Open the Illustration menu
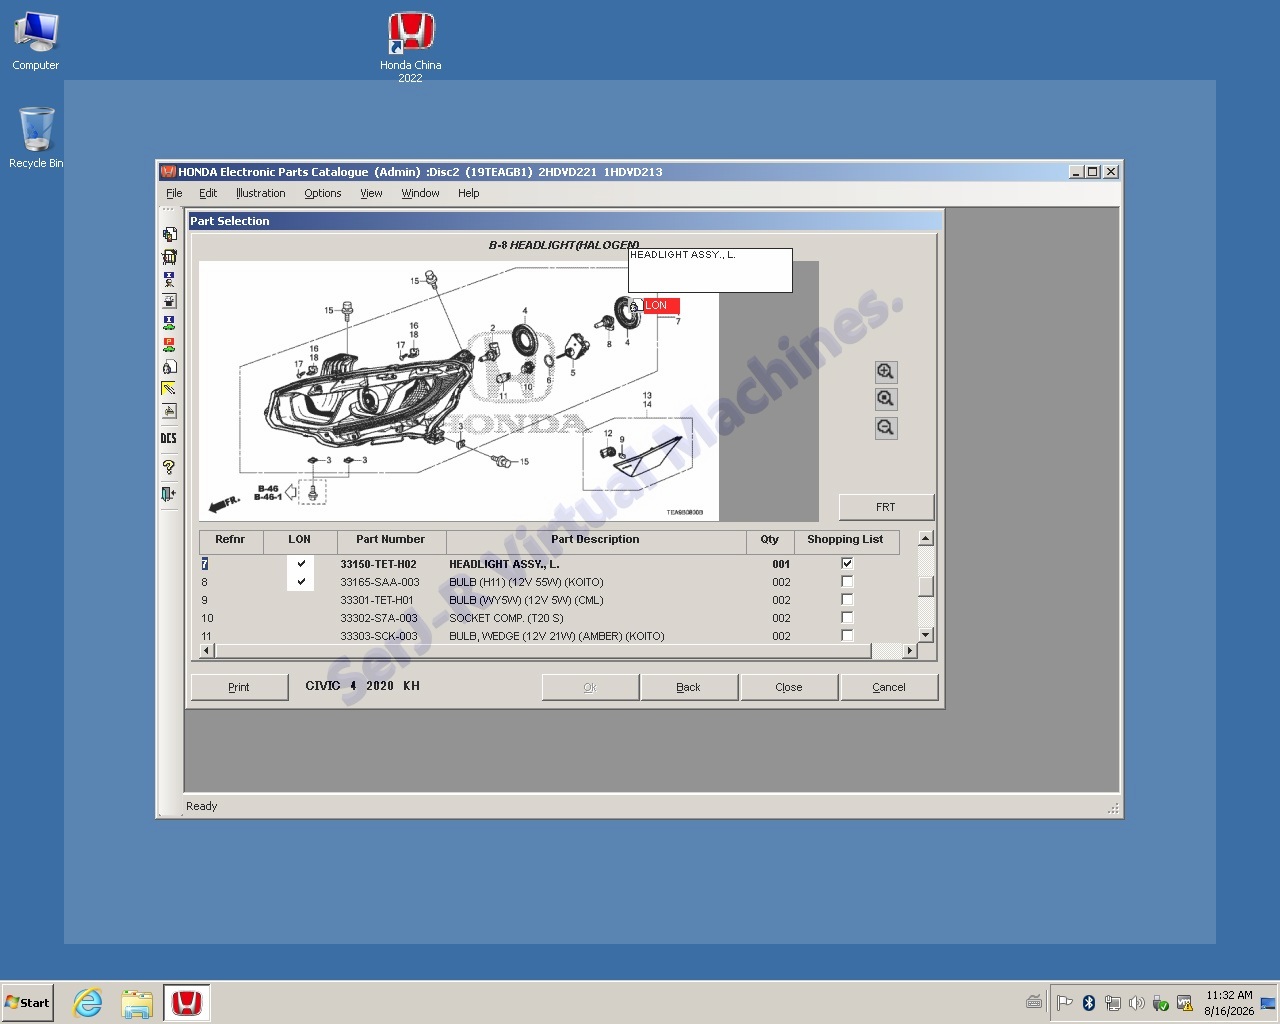This screenshot has height=1024, width=1280. [x=260, y=193]
